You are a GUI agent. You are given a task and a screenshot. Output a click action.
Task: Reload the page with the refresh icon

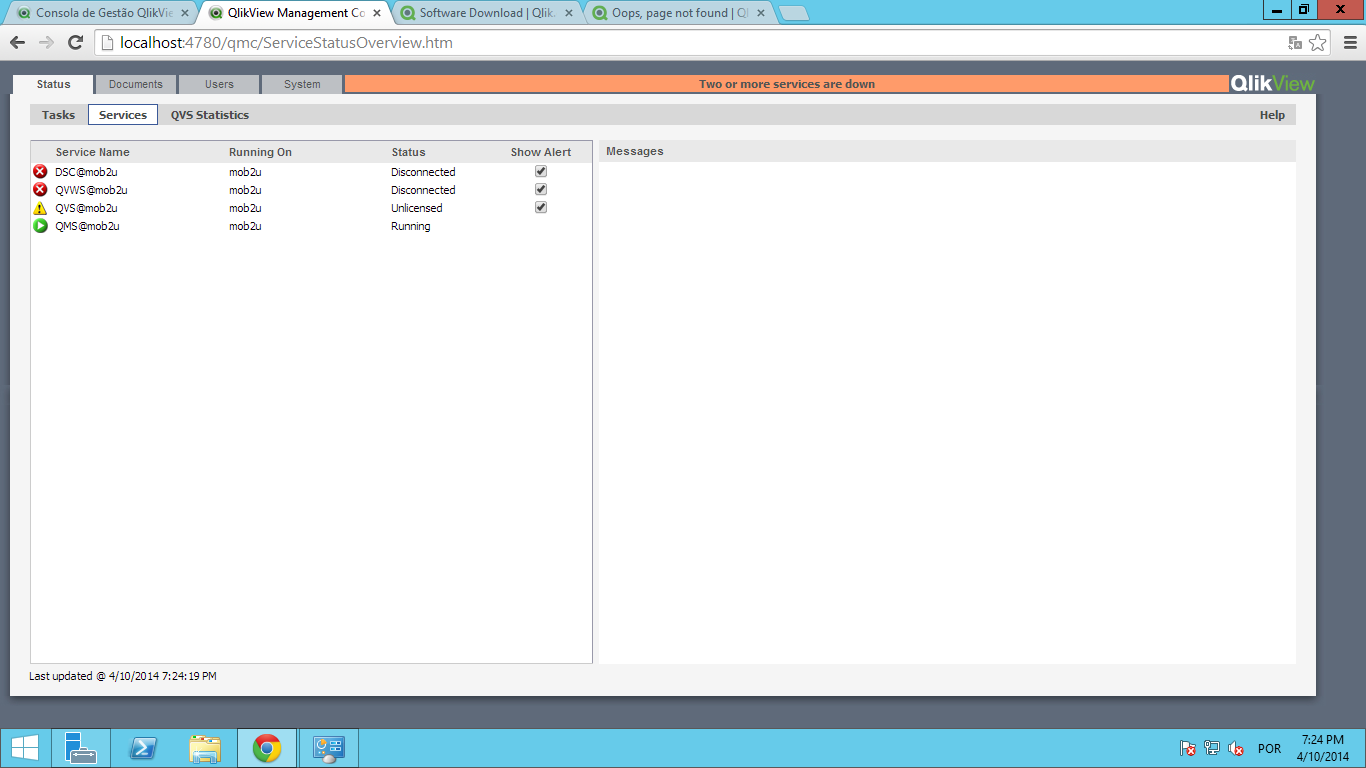(x=75, y=43)
